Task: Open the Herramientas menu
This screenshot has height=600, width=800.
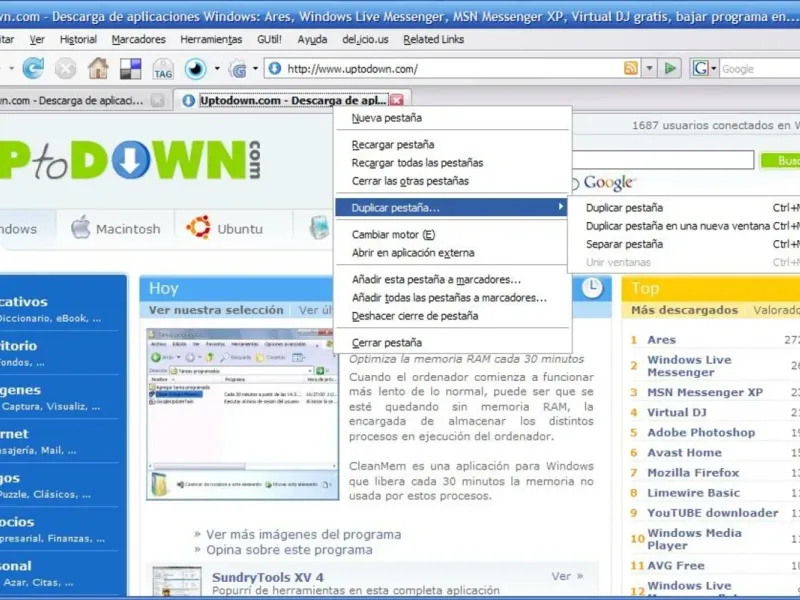Action: (x=211, y=39)
